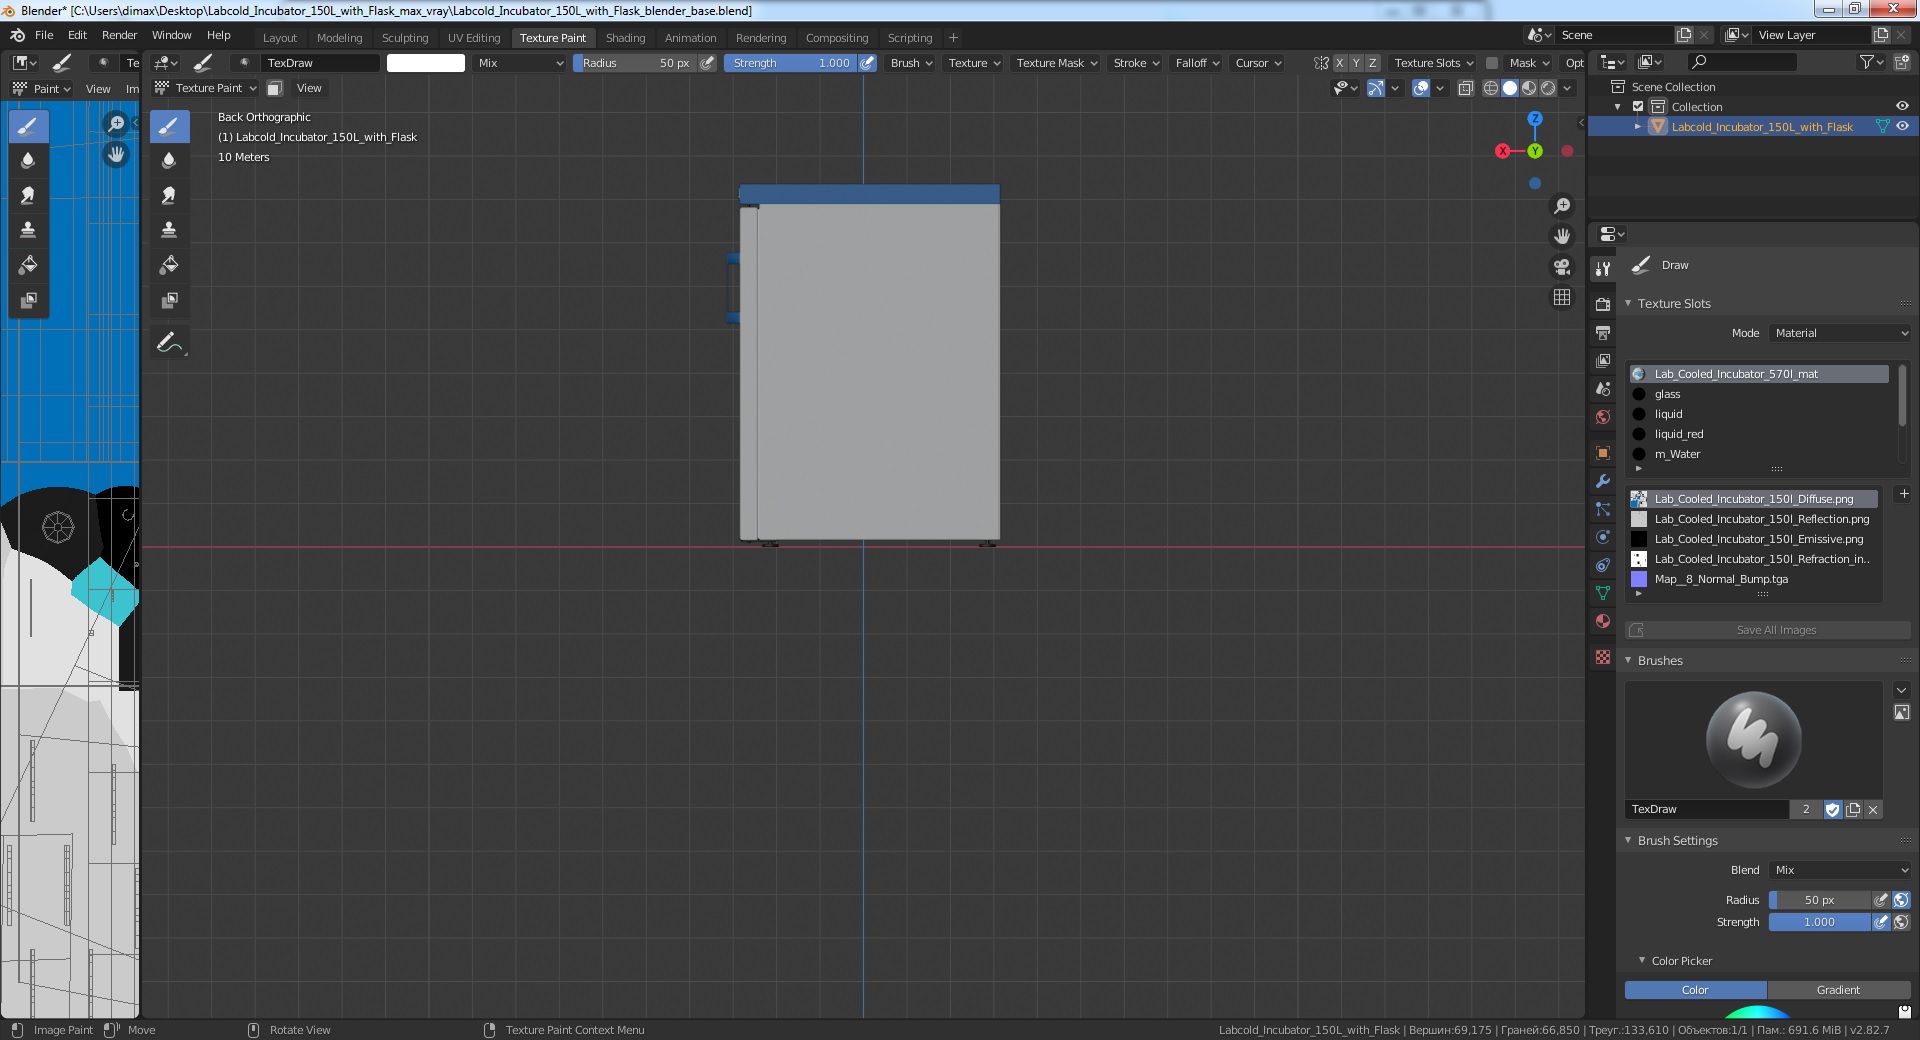Collapse the Texture Slots panel
Viewport: 1920px width, 1040px height.
click(x=1628, y=303)
